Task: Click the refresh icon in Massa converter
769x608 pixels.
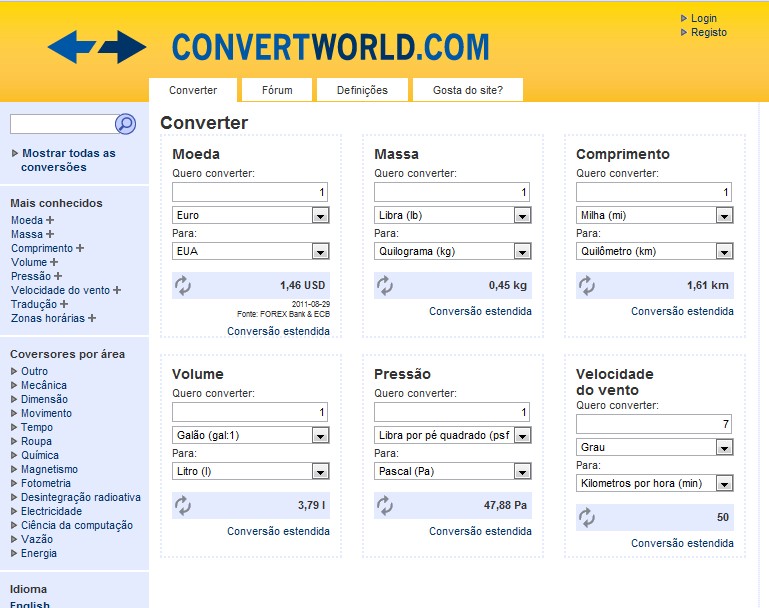Action: (385, 286)
